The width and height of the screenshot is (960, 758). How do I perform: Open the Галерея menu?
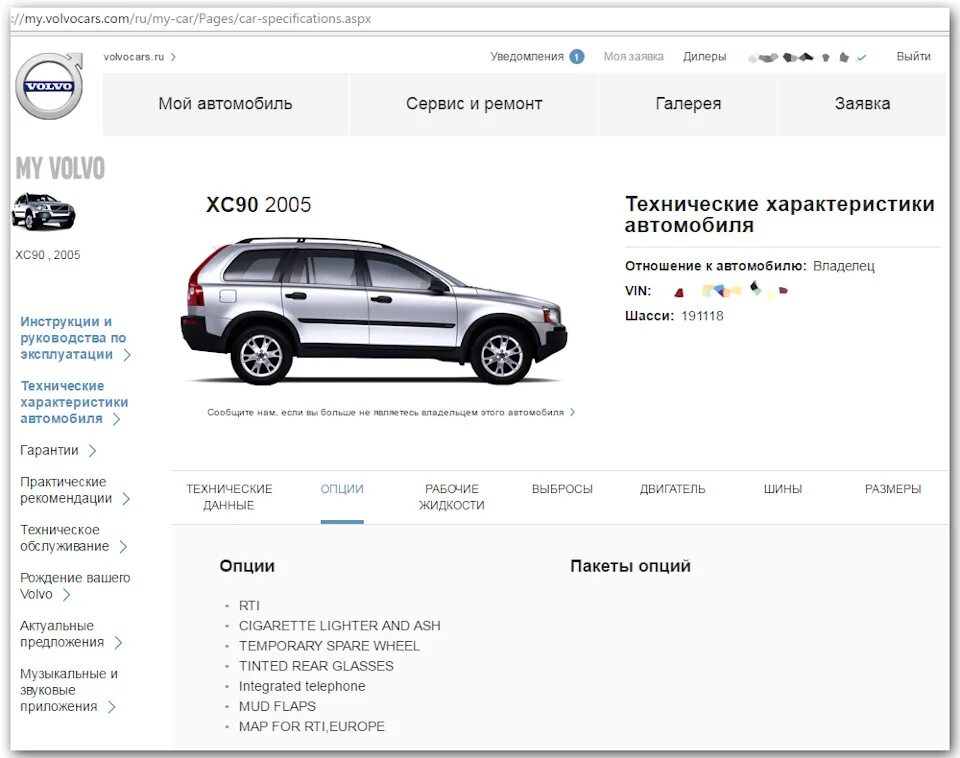pyautogui.click(x=688, y=103)
